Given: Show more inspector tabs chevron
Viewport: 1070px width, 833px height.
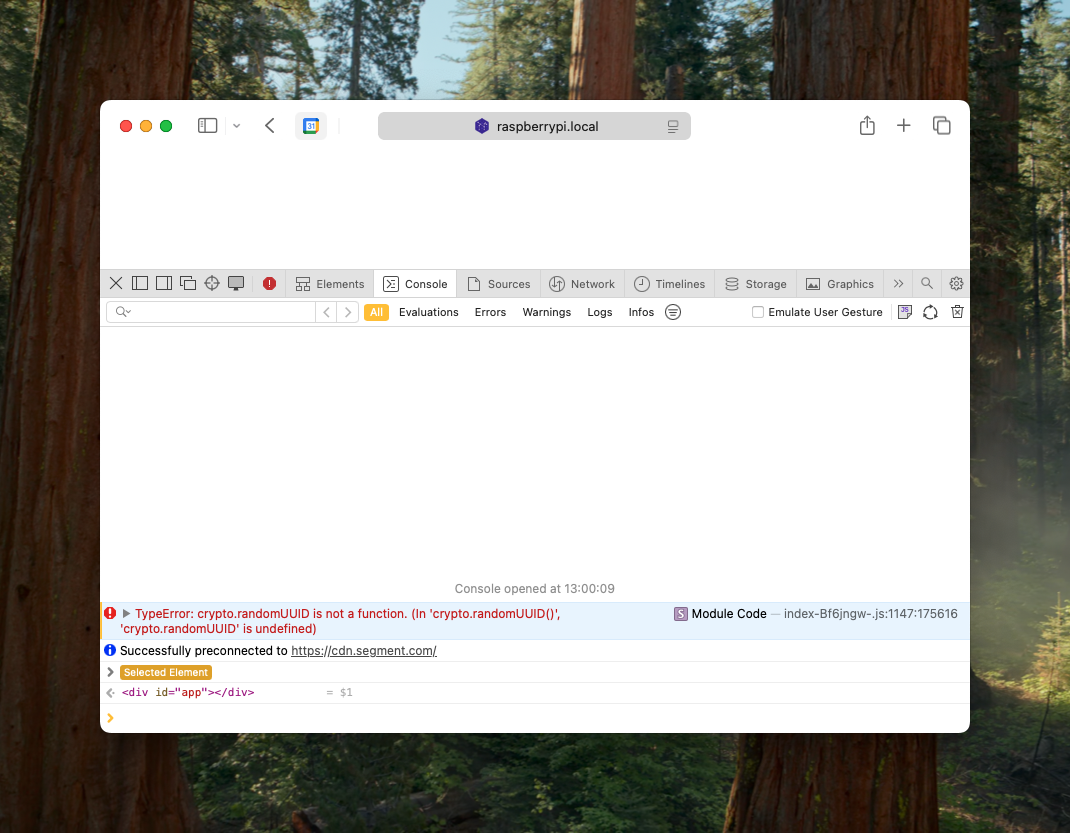Looking at the screenshot, I should (x=898, y=284).
